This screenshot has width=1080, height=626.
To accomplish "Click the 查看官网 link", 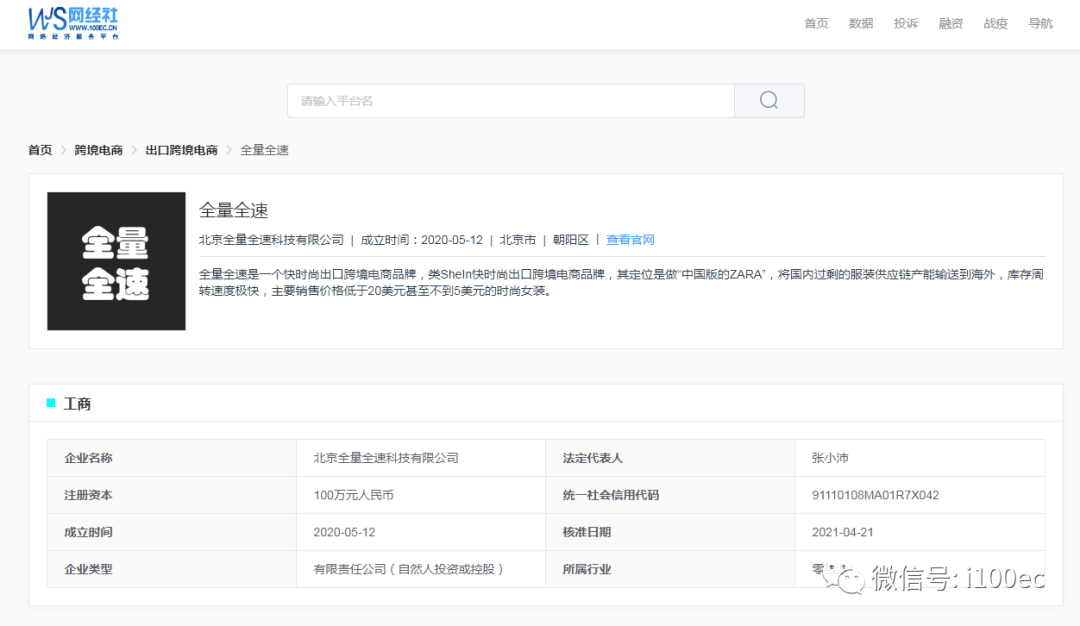I will (630, 239).
